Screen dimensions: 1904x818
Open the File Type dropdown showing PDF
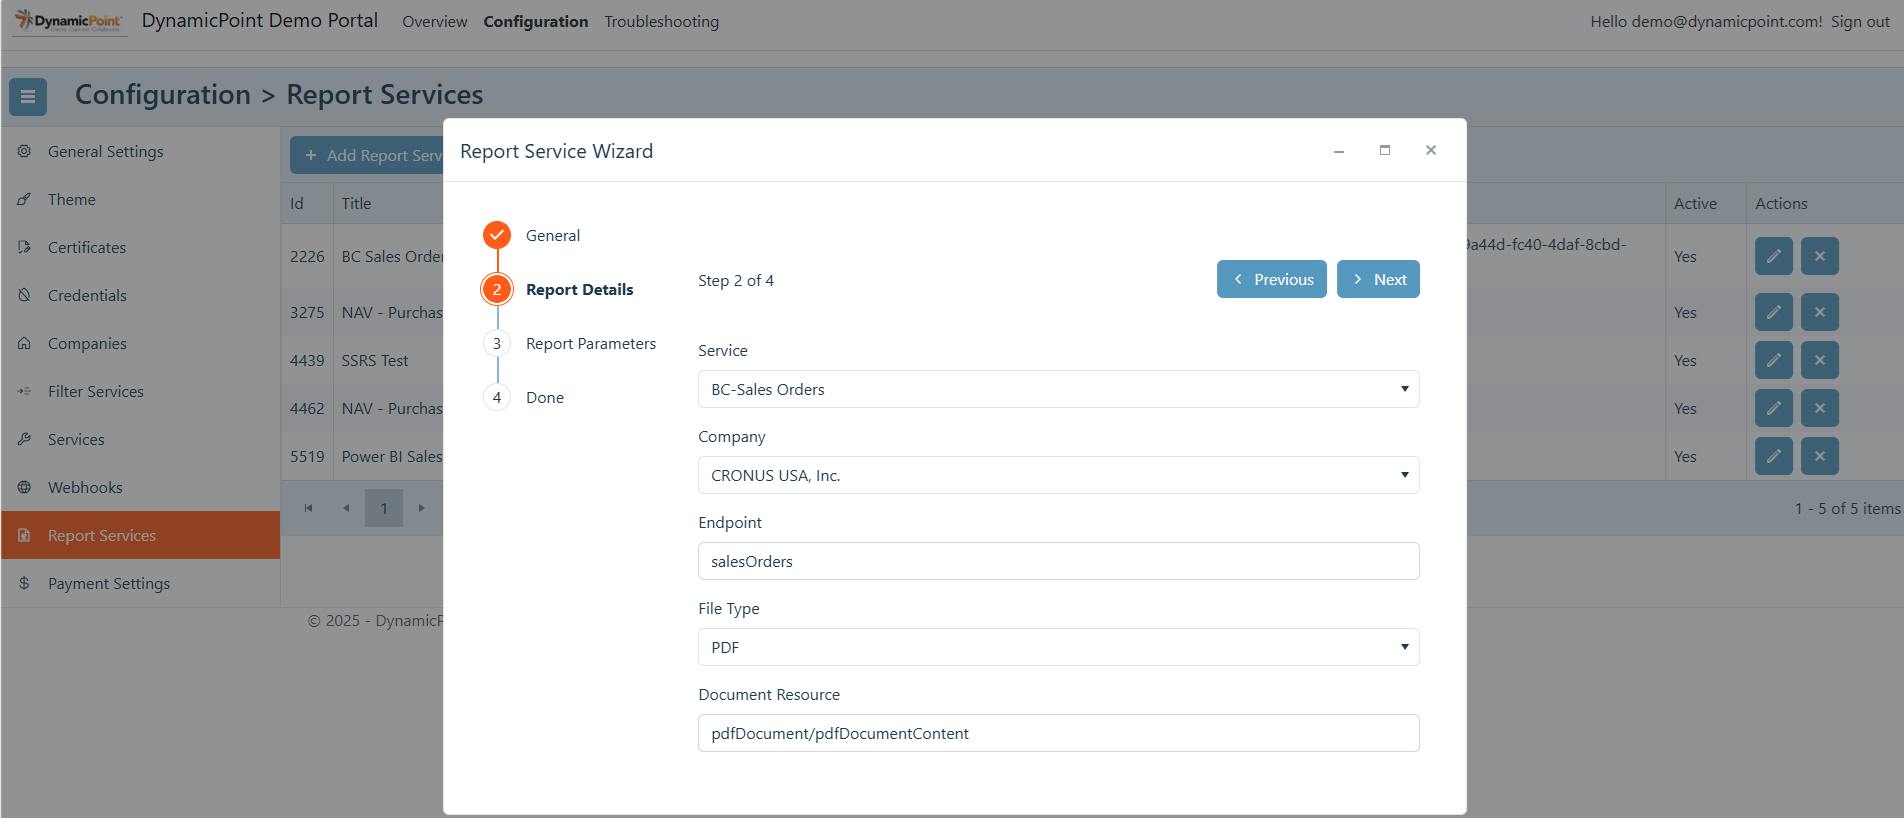[x=1059, y=647]
